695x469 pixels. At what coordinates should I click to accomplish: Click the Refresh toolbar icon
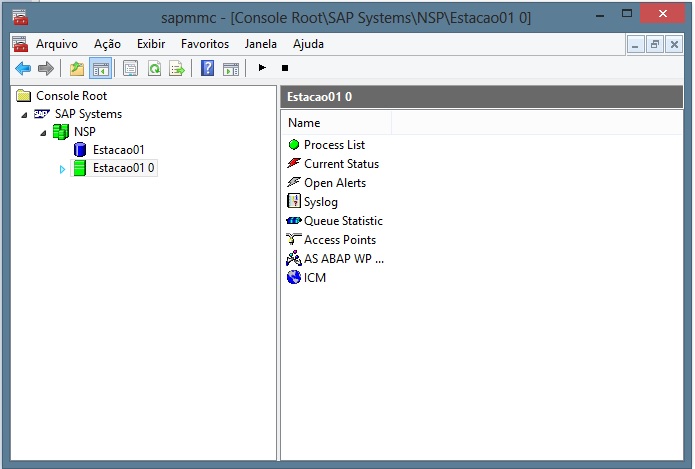[154, 68]
